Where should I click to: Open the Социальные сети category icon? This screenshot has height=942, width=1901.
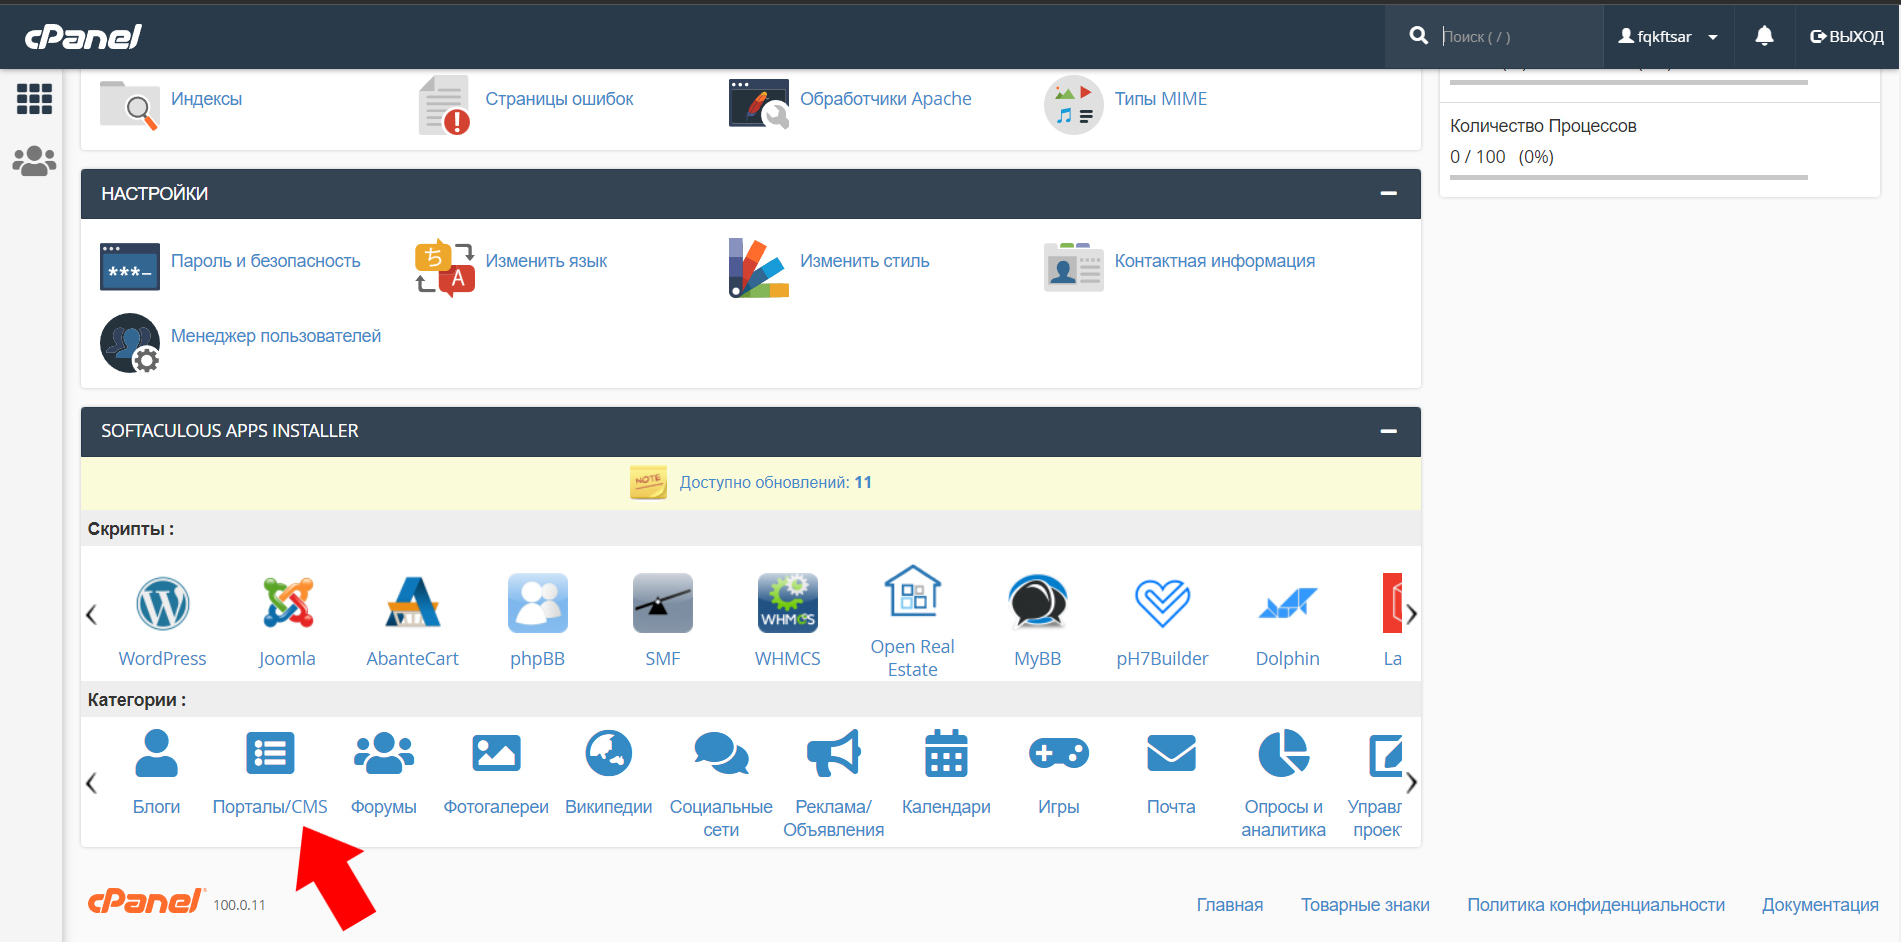pos(721,754)
